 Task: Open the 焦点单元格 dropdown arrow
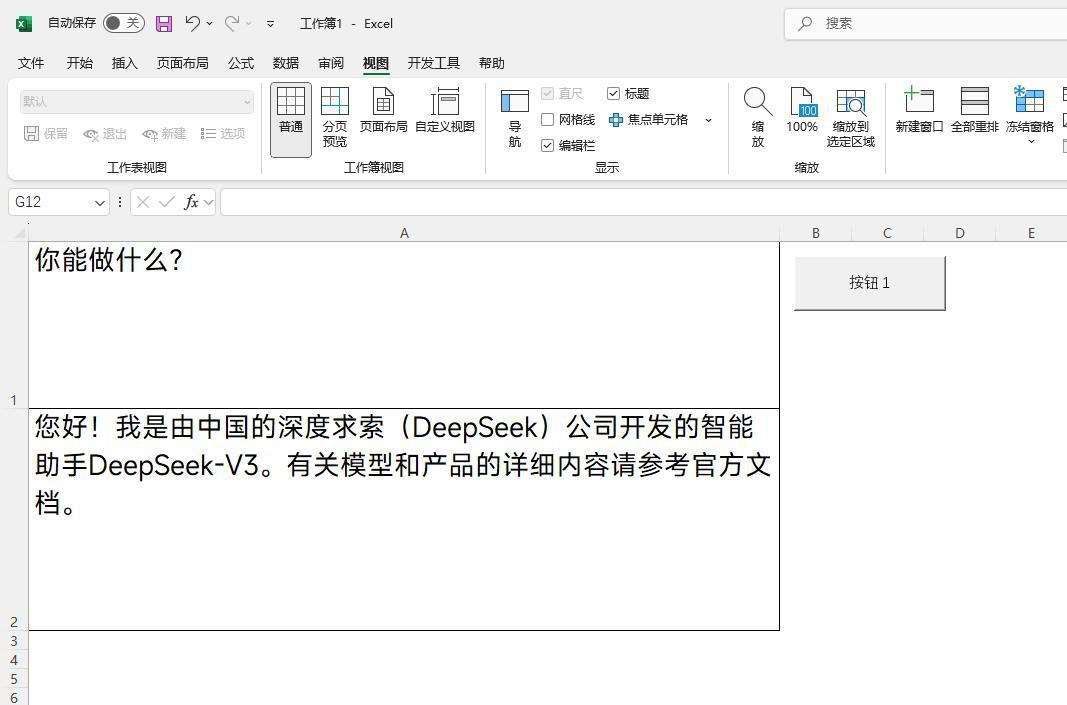707,119
